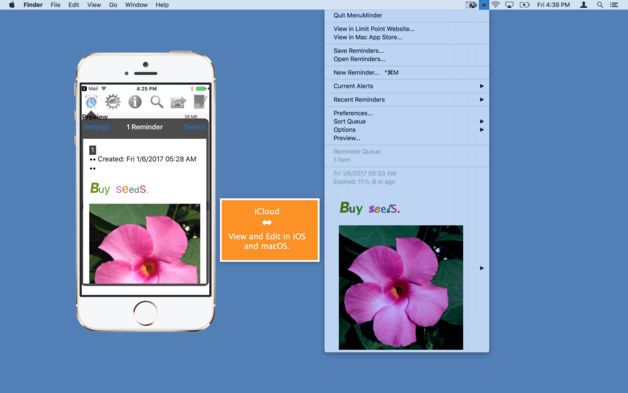
Task: Tap the share photo icon on iPhone
Action: tap(178, 102)
